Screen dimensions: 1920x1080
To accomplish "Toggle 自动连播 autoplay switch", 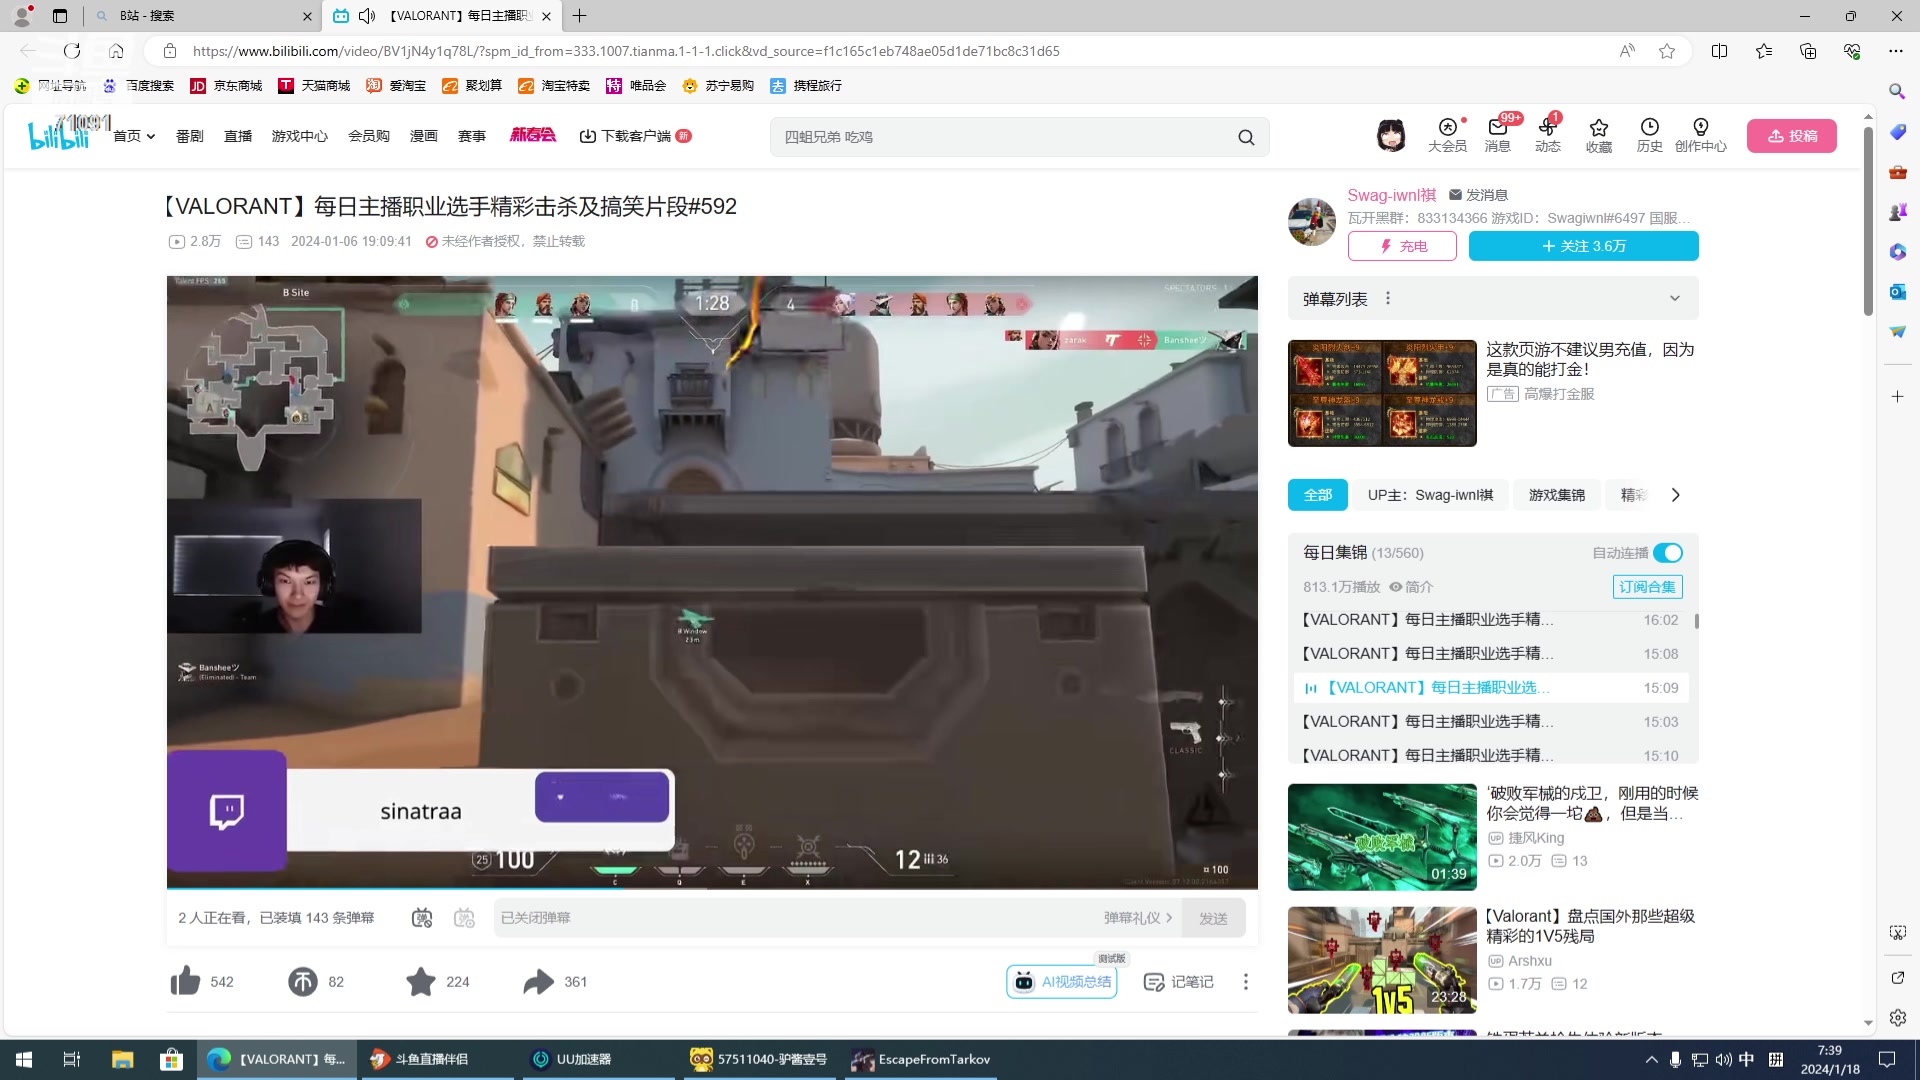I will pyautogui.click(x=1668, y=553).
